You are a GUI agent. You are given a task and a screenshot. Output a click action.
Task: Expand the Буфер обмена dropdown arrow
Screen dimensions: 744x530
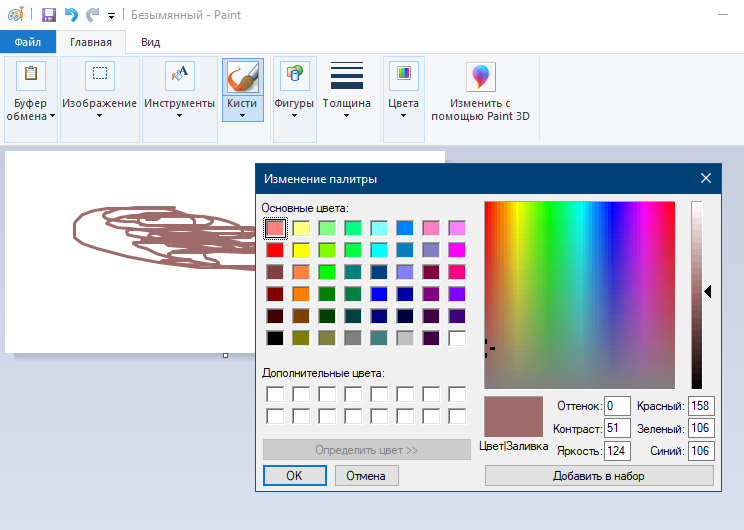tap(52, 116)
